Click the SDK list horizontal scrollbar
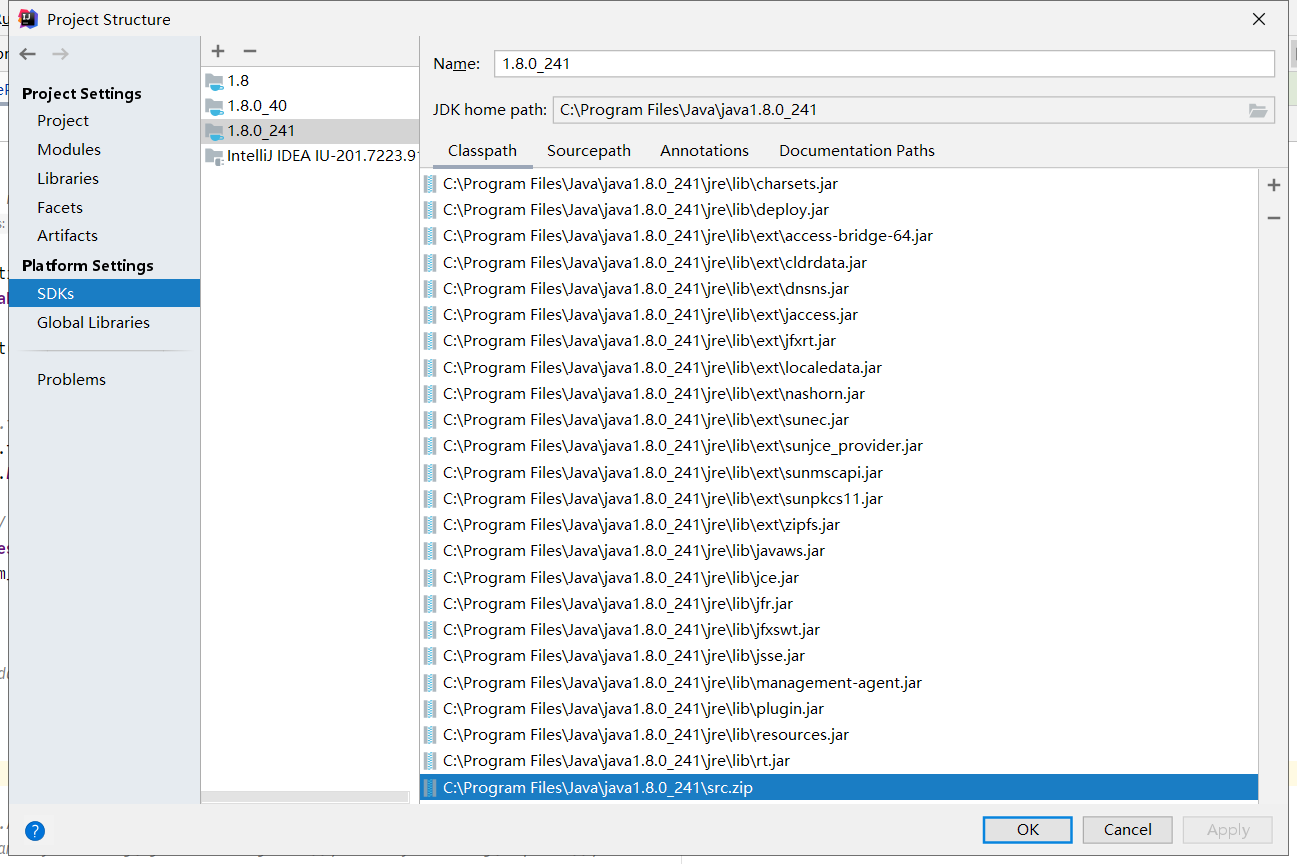This screenshot has width=1297, height=864. 305,797
